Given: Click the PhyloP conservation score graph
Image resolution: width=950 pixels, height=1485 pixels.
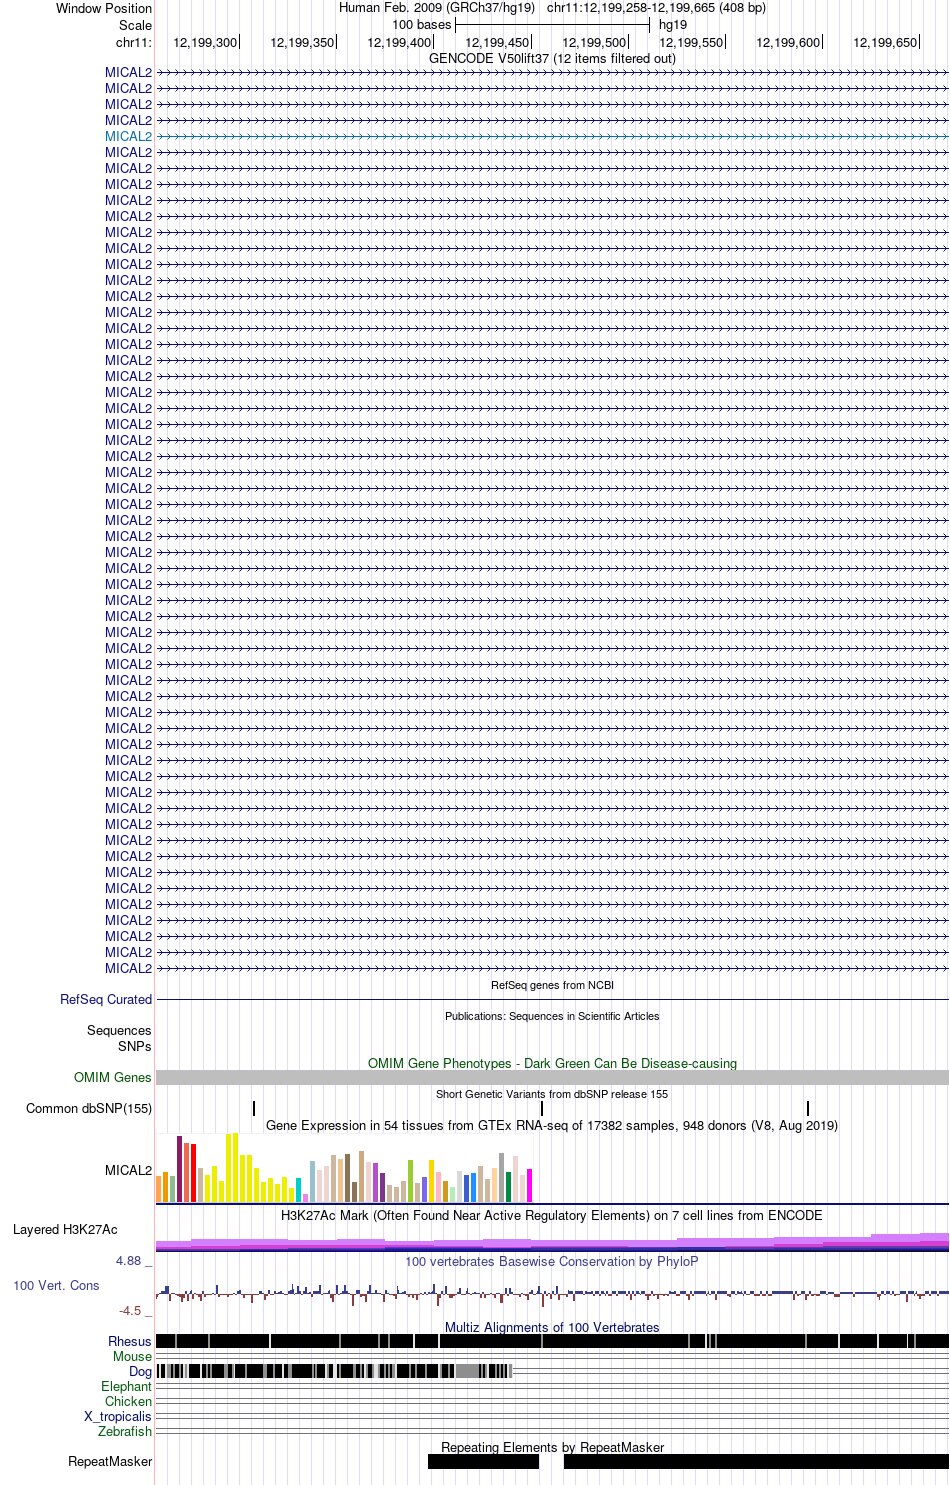Looking at the screenshot, I should 552,1293.
